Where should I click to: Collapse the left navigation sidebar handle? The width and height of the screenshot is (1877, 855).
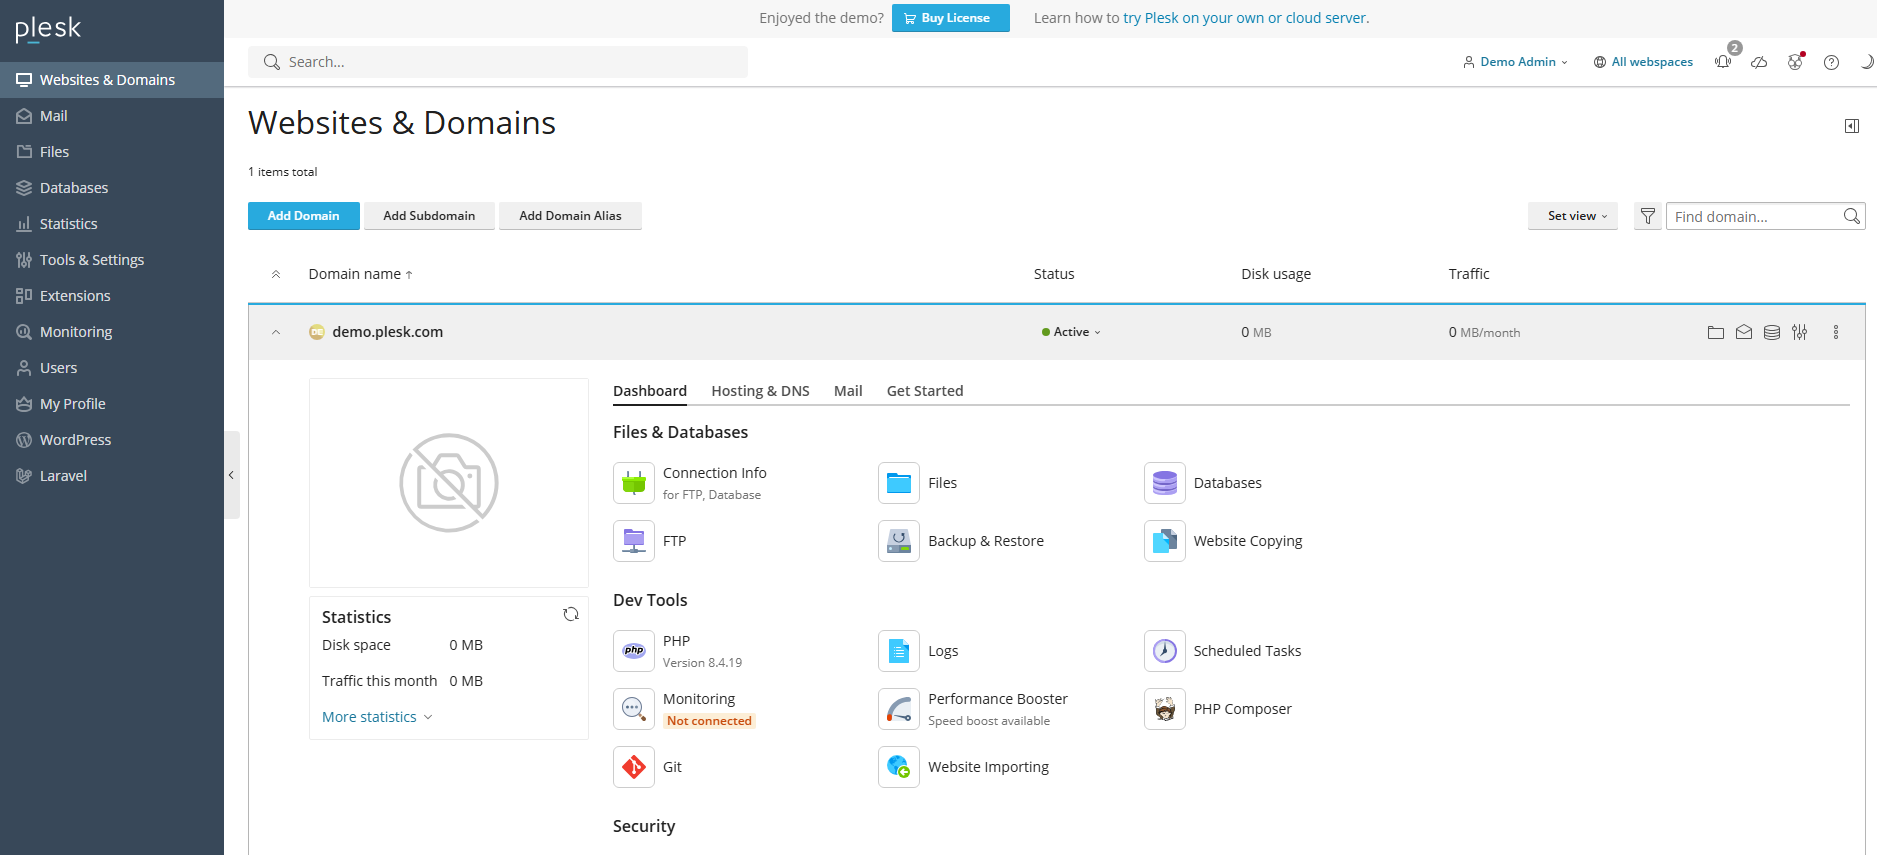(232, 475)
